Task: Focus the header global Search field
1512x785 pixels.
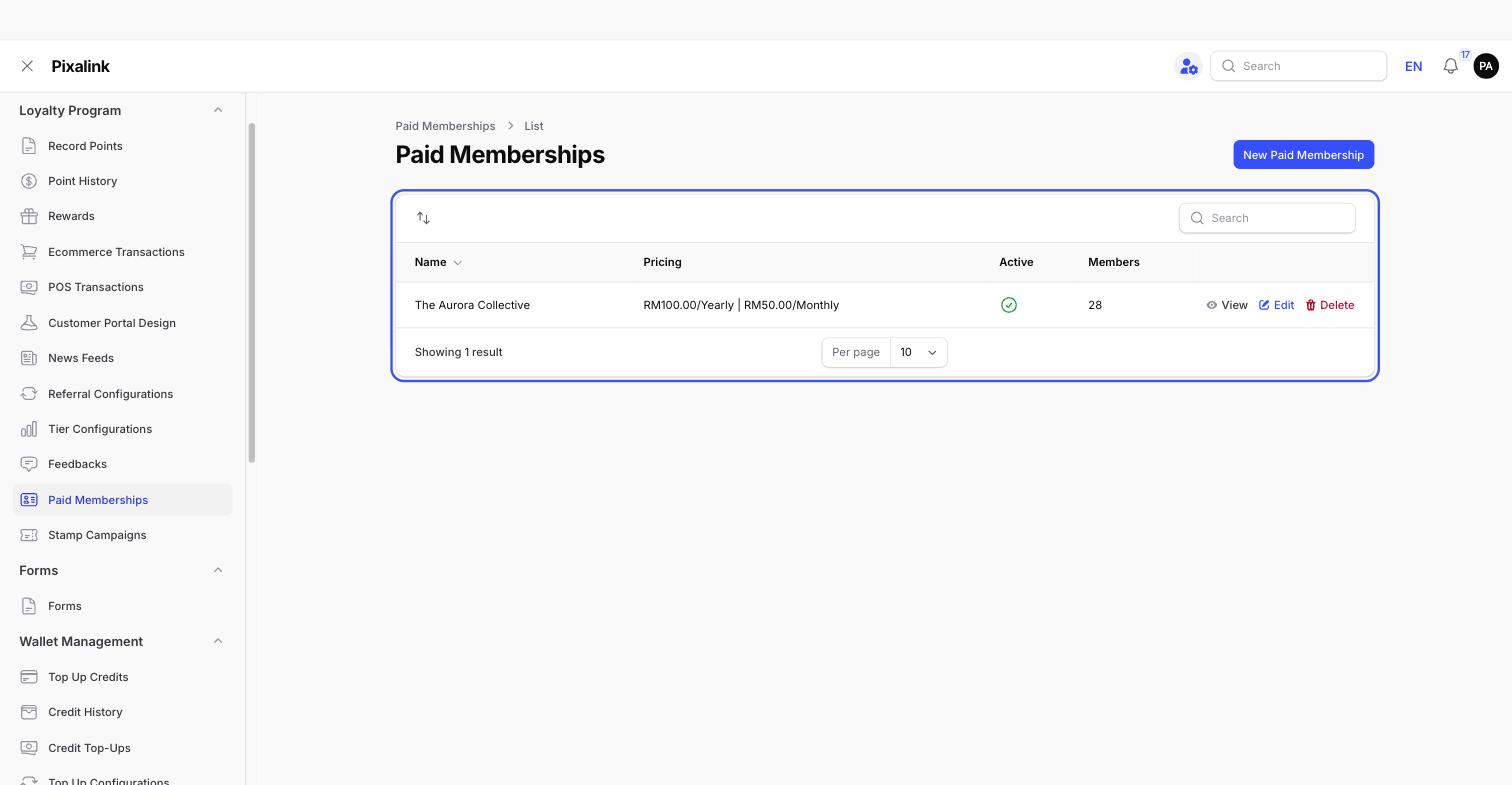Action: 1298,66
